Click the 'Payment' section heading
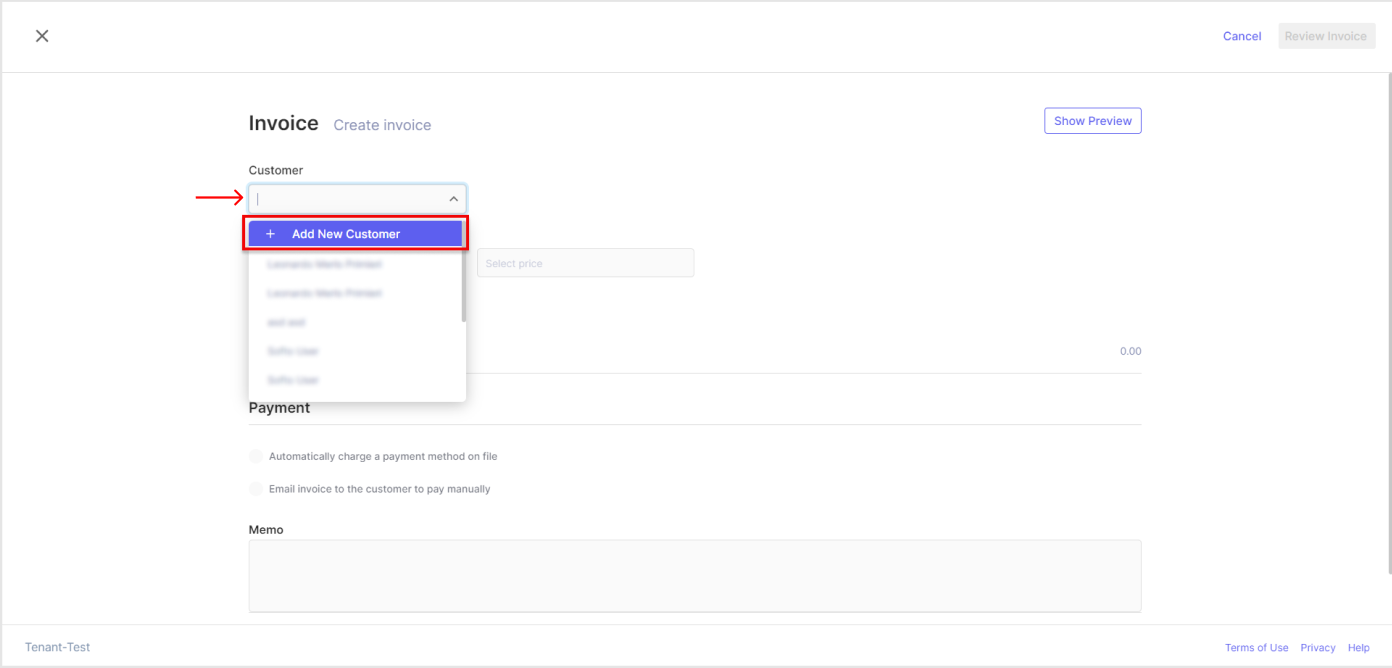Screen dimensions: 1392x668 coord(279,408)
